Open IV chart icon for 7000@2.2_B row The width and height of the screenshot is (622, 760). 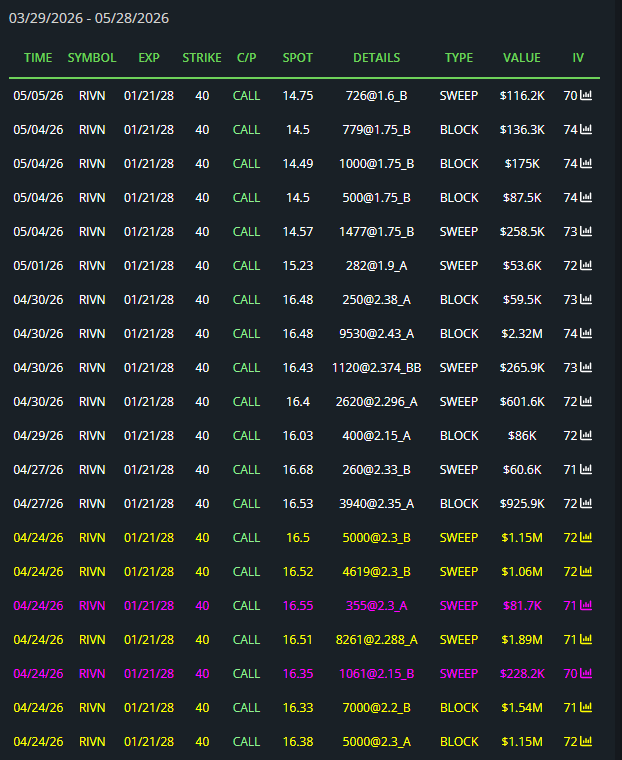pyautogui.click(x=586, y=707)
